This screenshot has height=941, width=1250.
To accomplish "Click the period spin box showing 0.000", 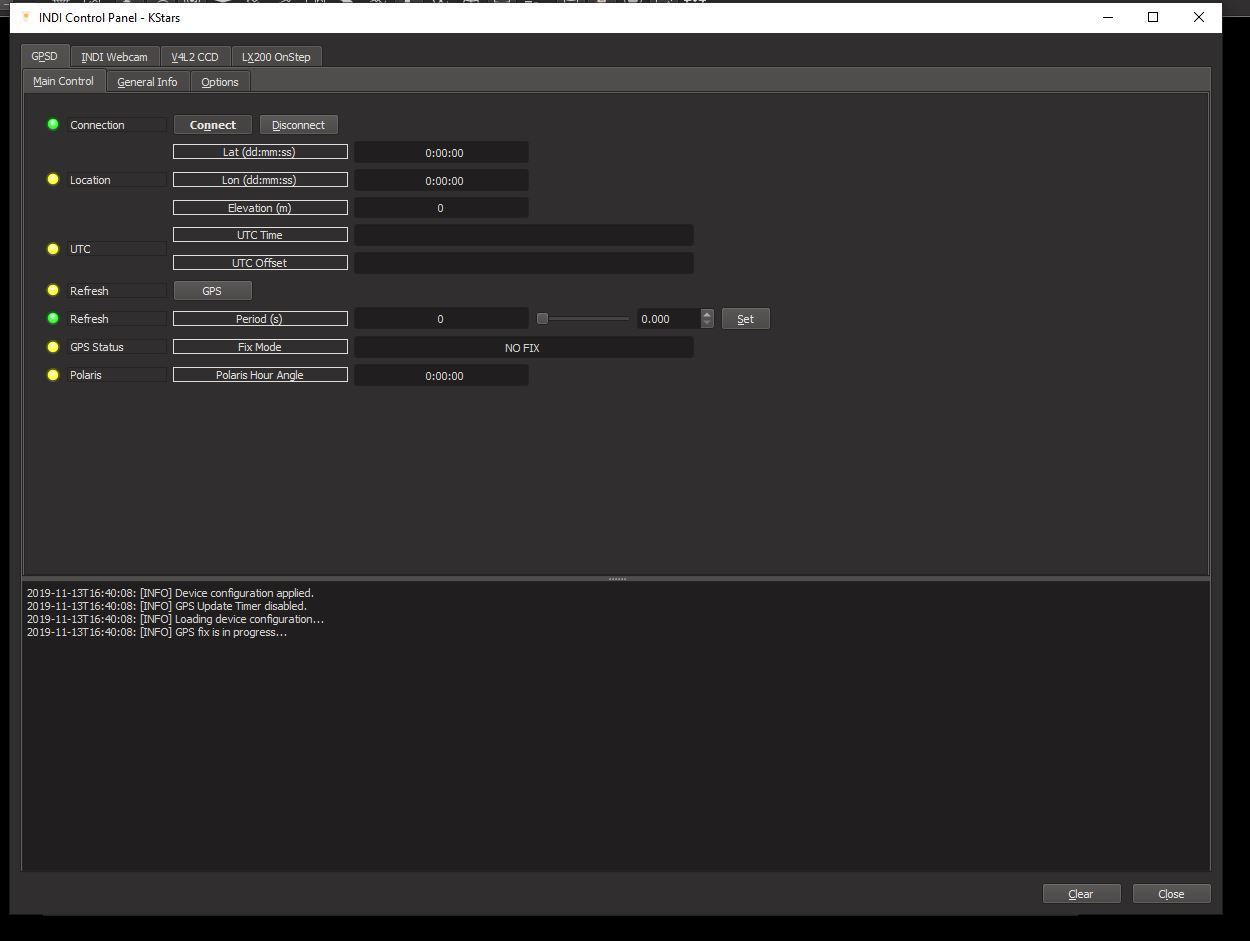I will (669, 319).
